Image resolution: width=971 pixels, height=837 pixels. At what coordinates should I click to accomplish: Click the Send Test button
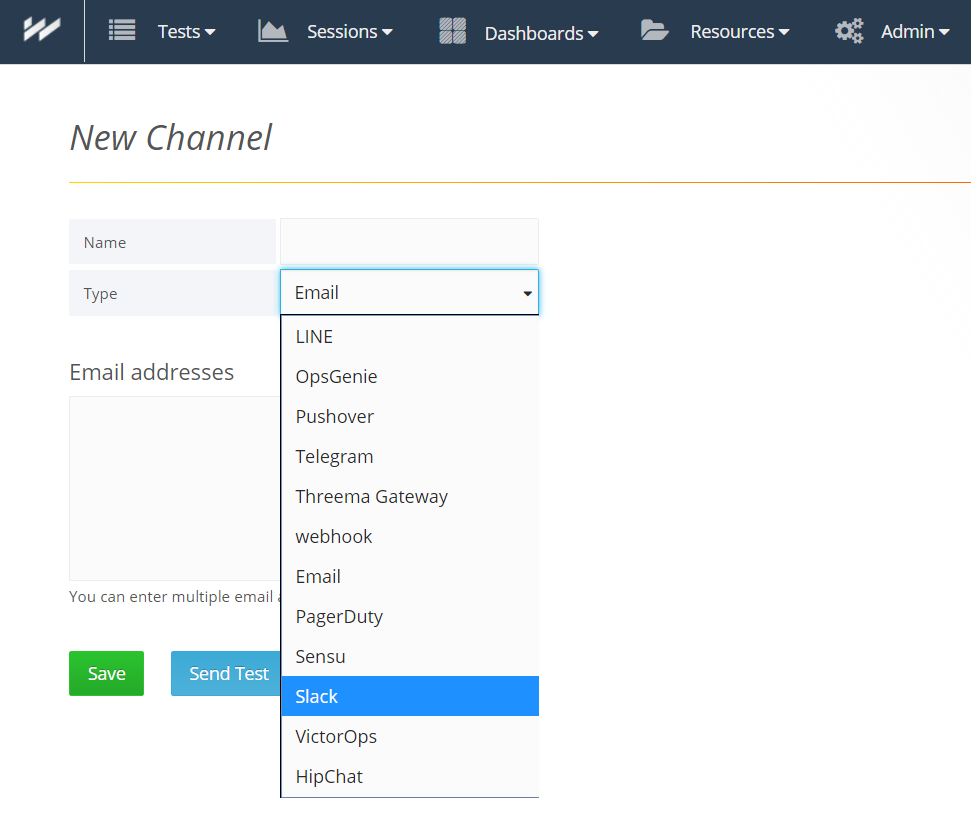pyautogui.click(x=228, y=674)
